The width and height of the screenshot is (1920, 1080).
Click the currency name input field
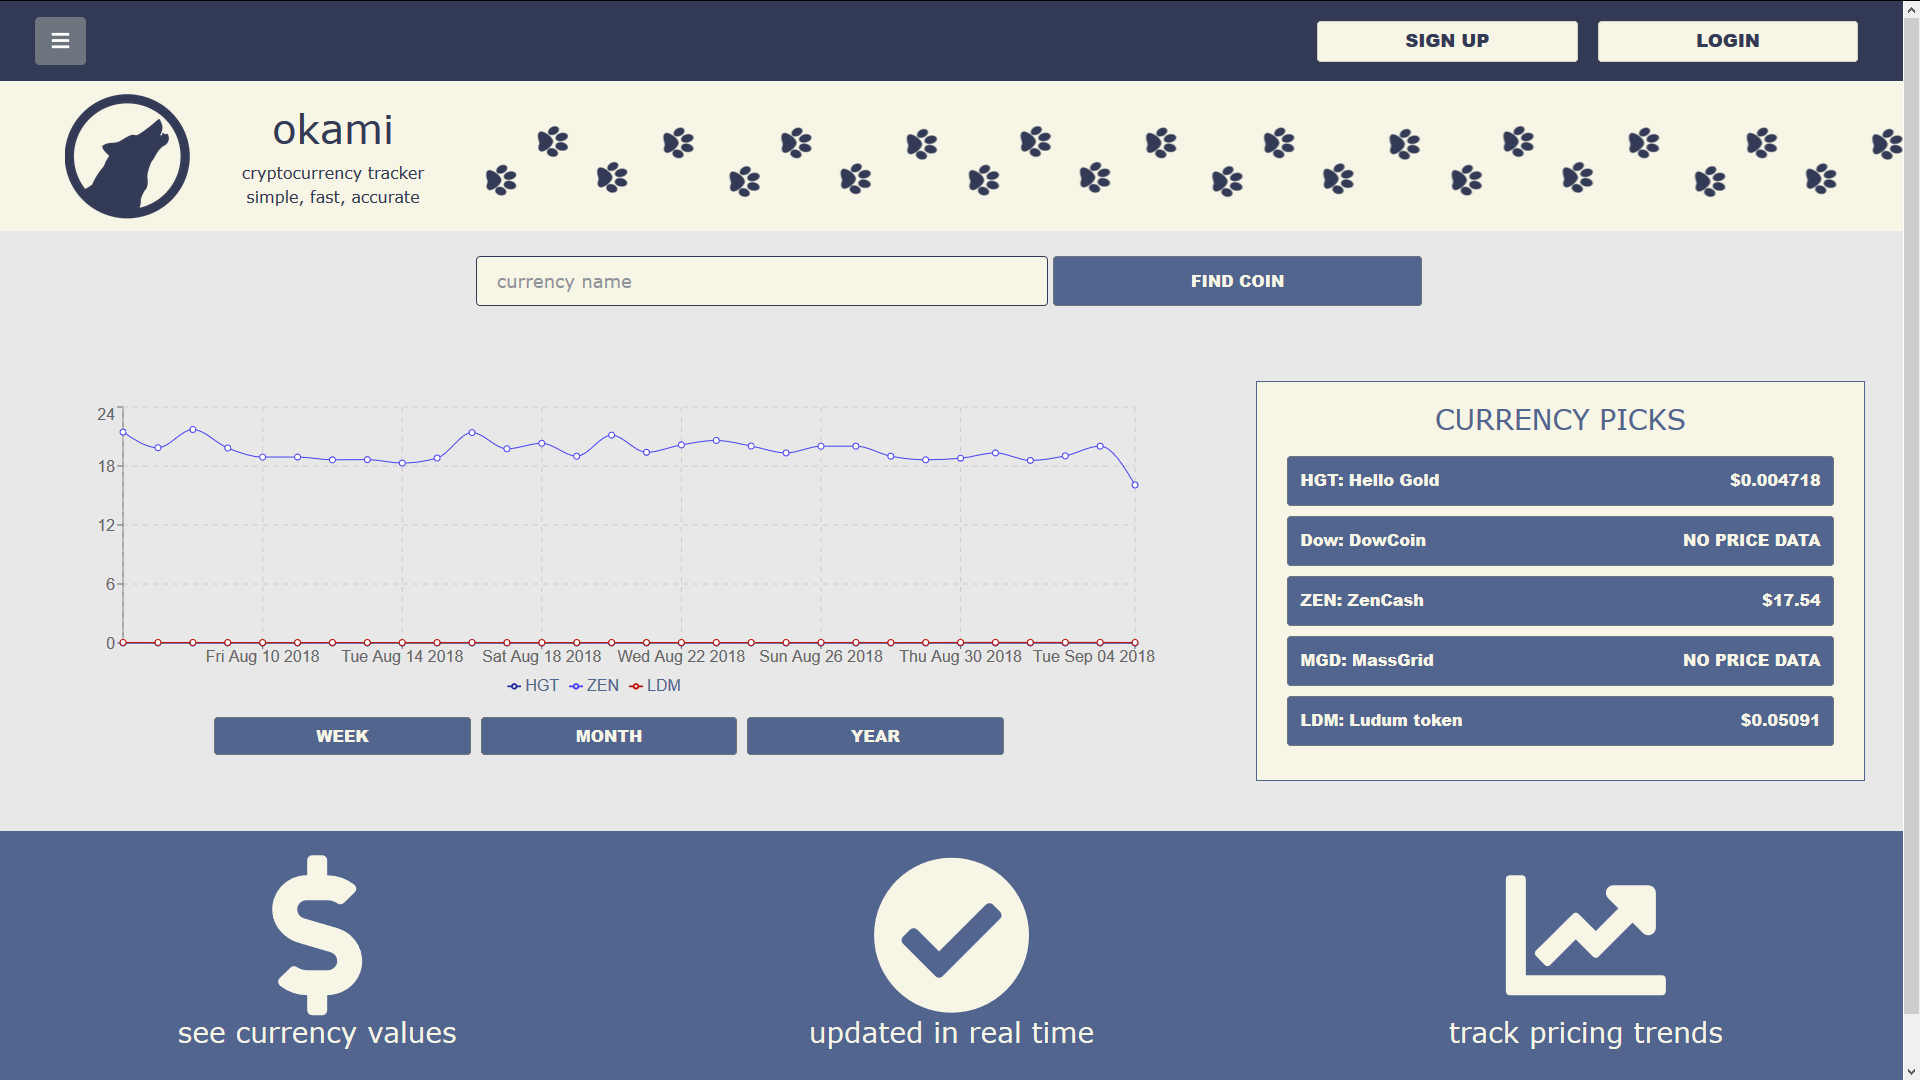click(762, 280)
